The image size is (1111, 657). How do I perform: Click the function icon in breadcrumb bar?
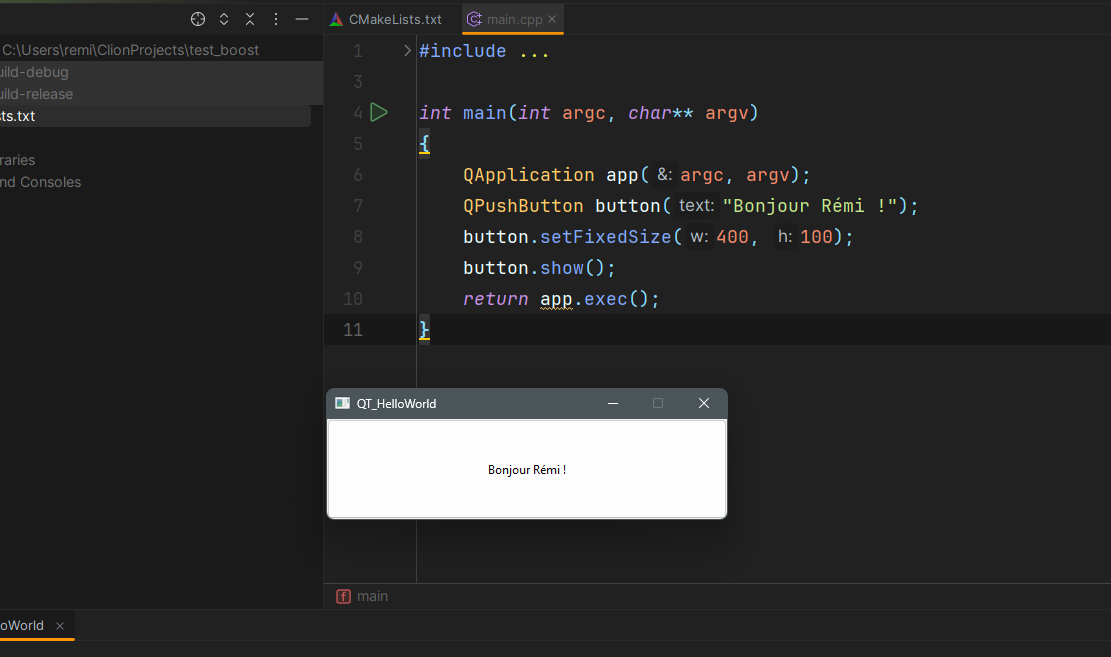pyautogui.click(x=344, y=596)
